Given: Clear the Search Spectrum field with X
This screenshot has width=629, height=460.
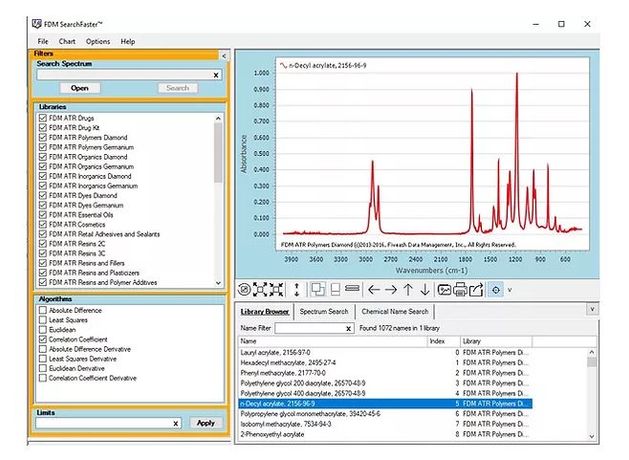Looking at the screenshot, I should tap(216, 75).
